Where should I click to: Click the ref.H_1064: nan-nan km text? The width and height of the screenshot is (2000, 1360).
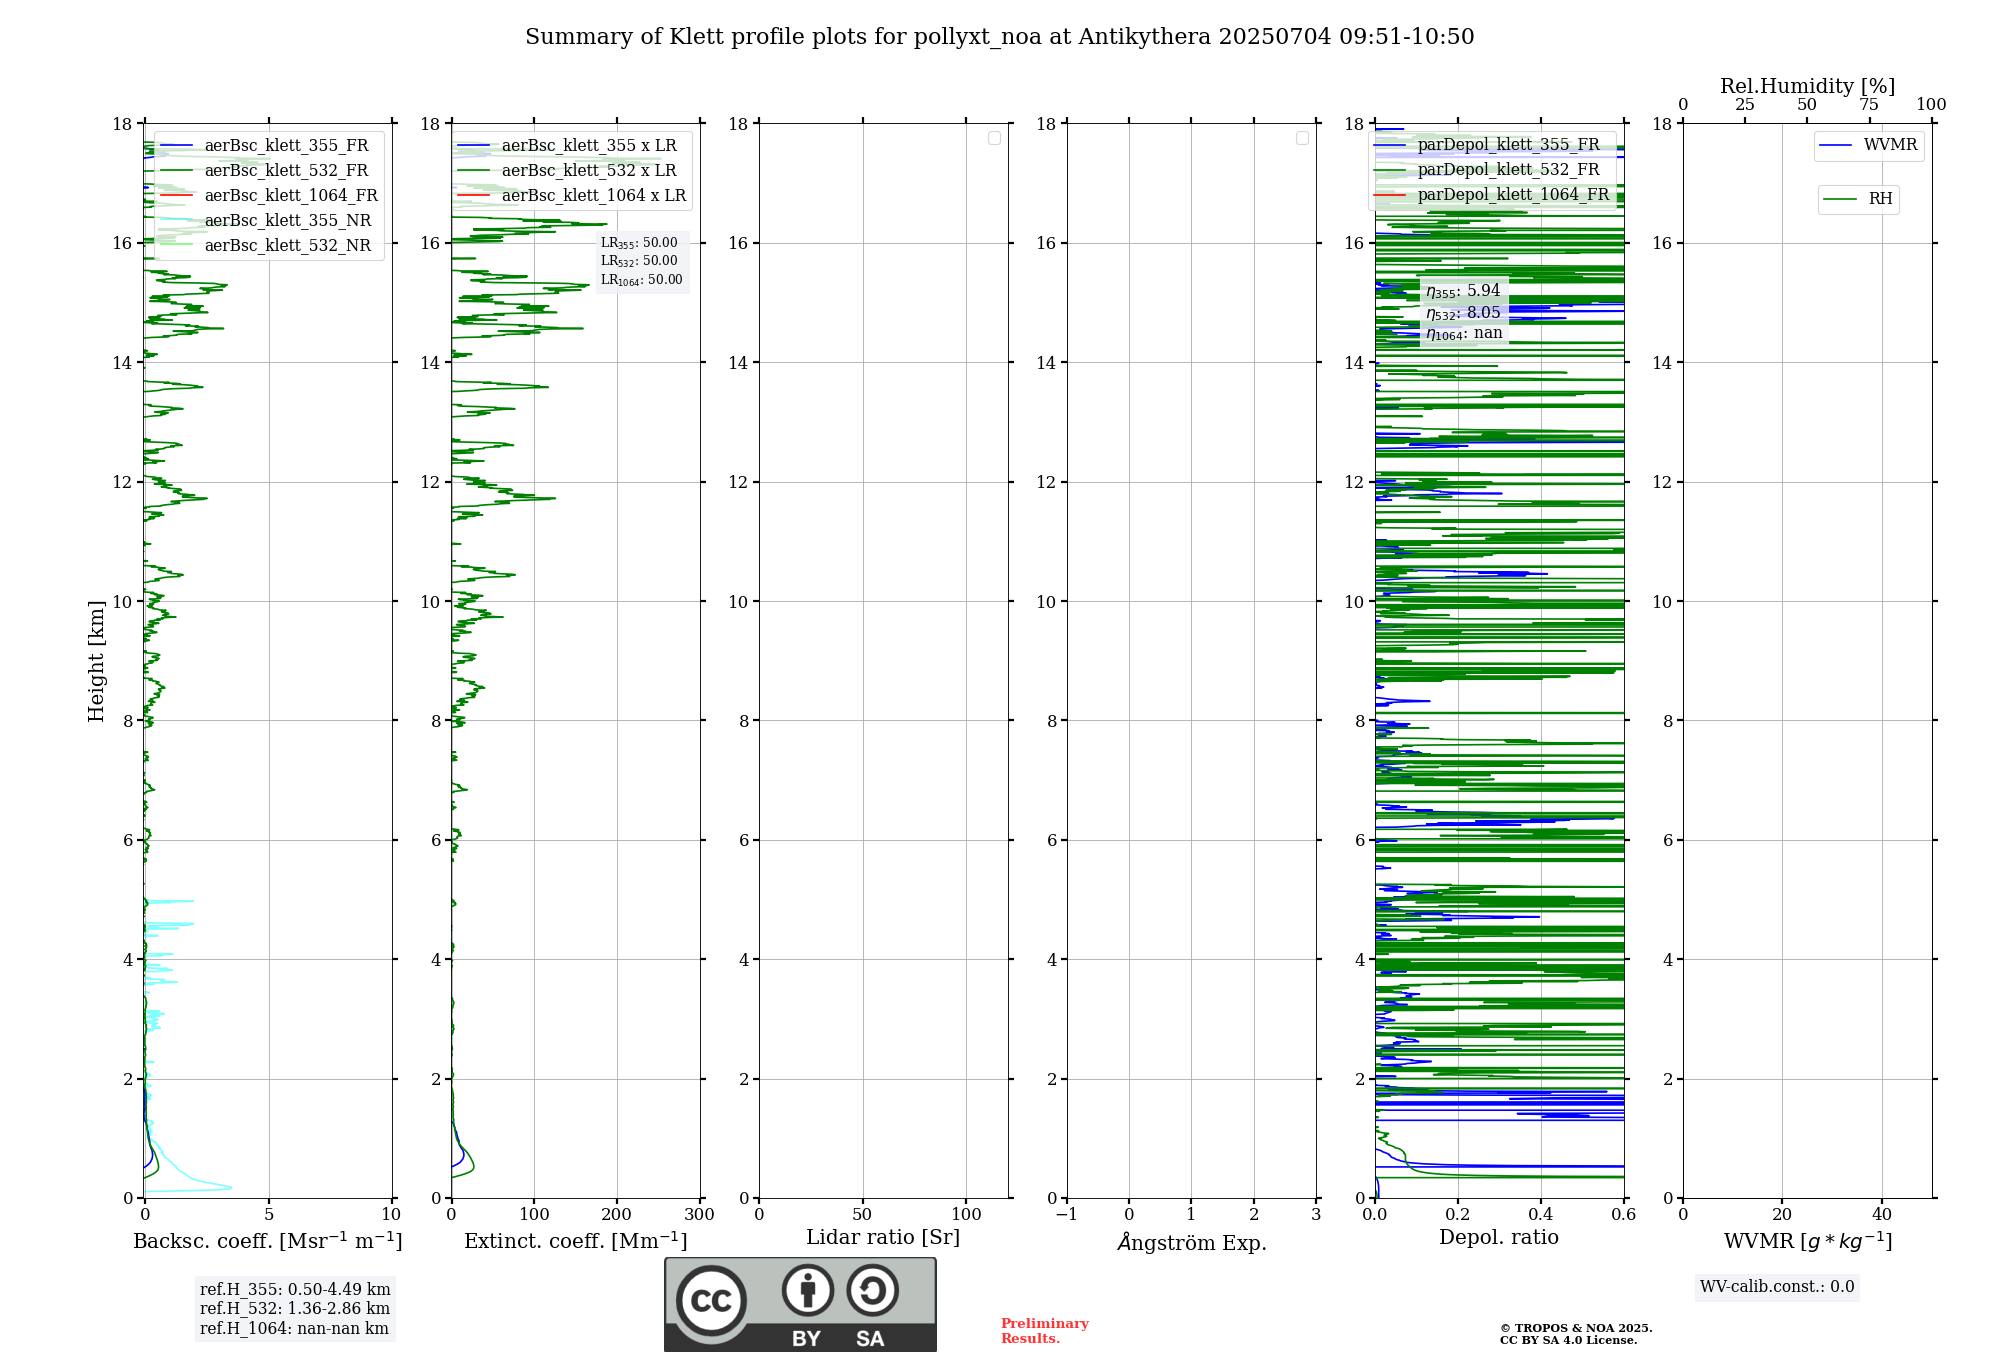[x=294, y=1329]
